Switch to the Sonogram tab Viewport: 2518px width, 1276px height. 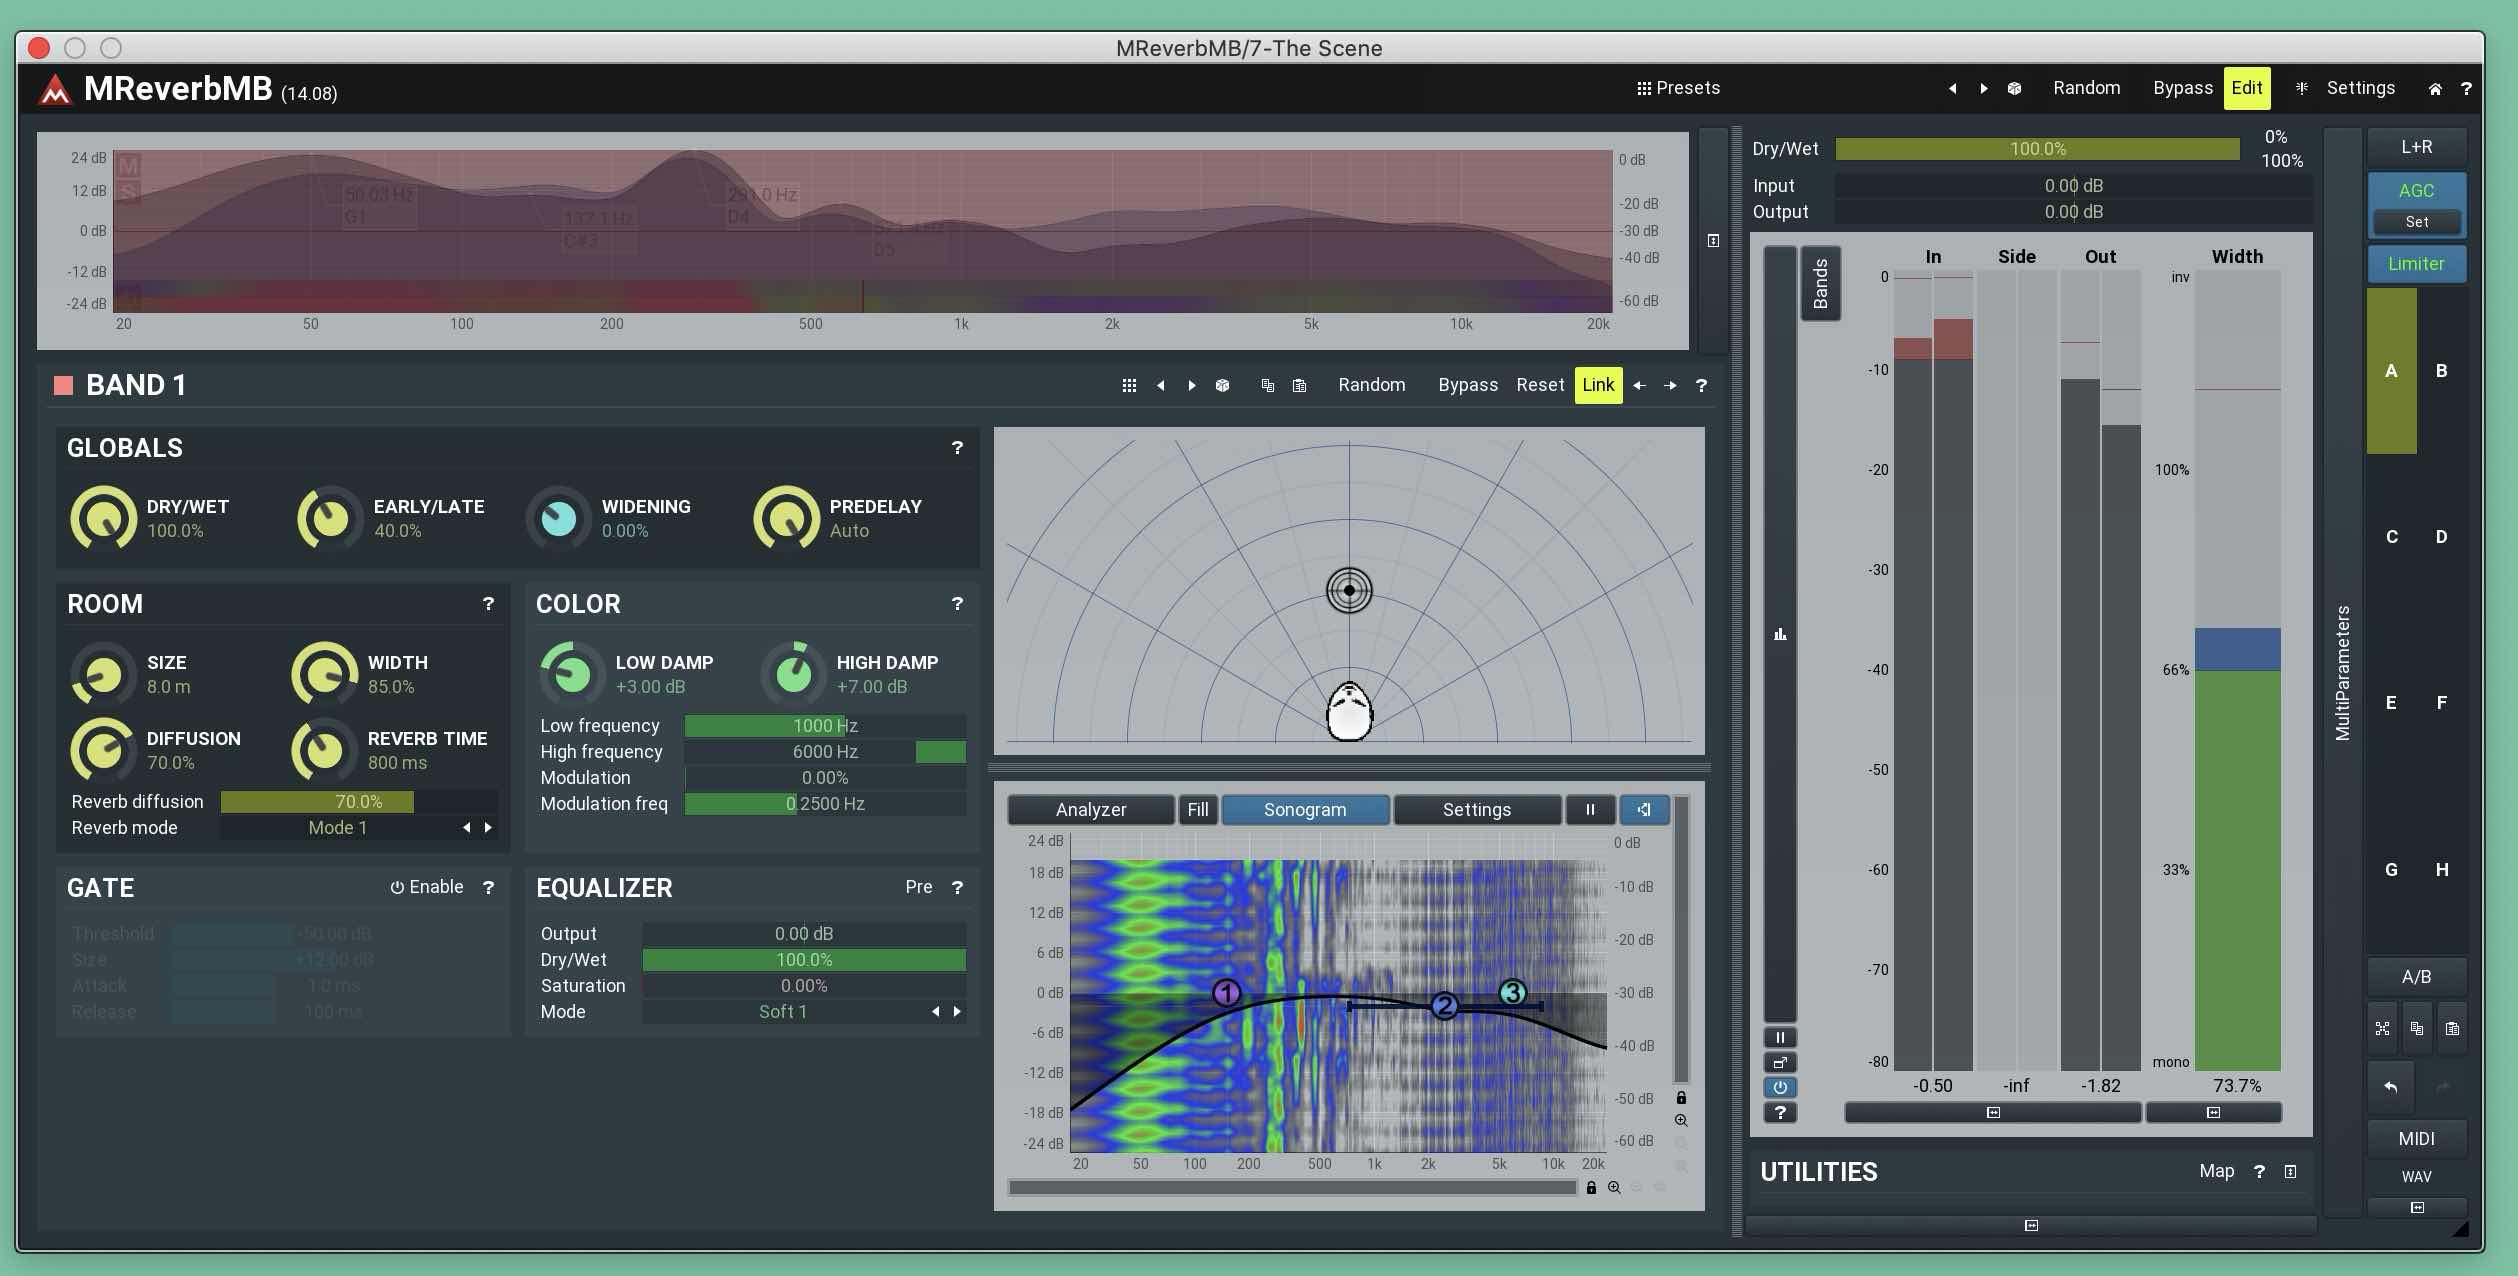[1304, 810]
